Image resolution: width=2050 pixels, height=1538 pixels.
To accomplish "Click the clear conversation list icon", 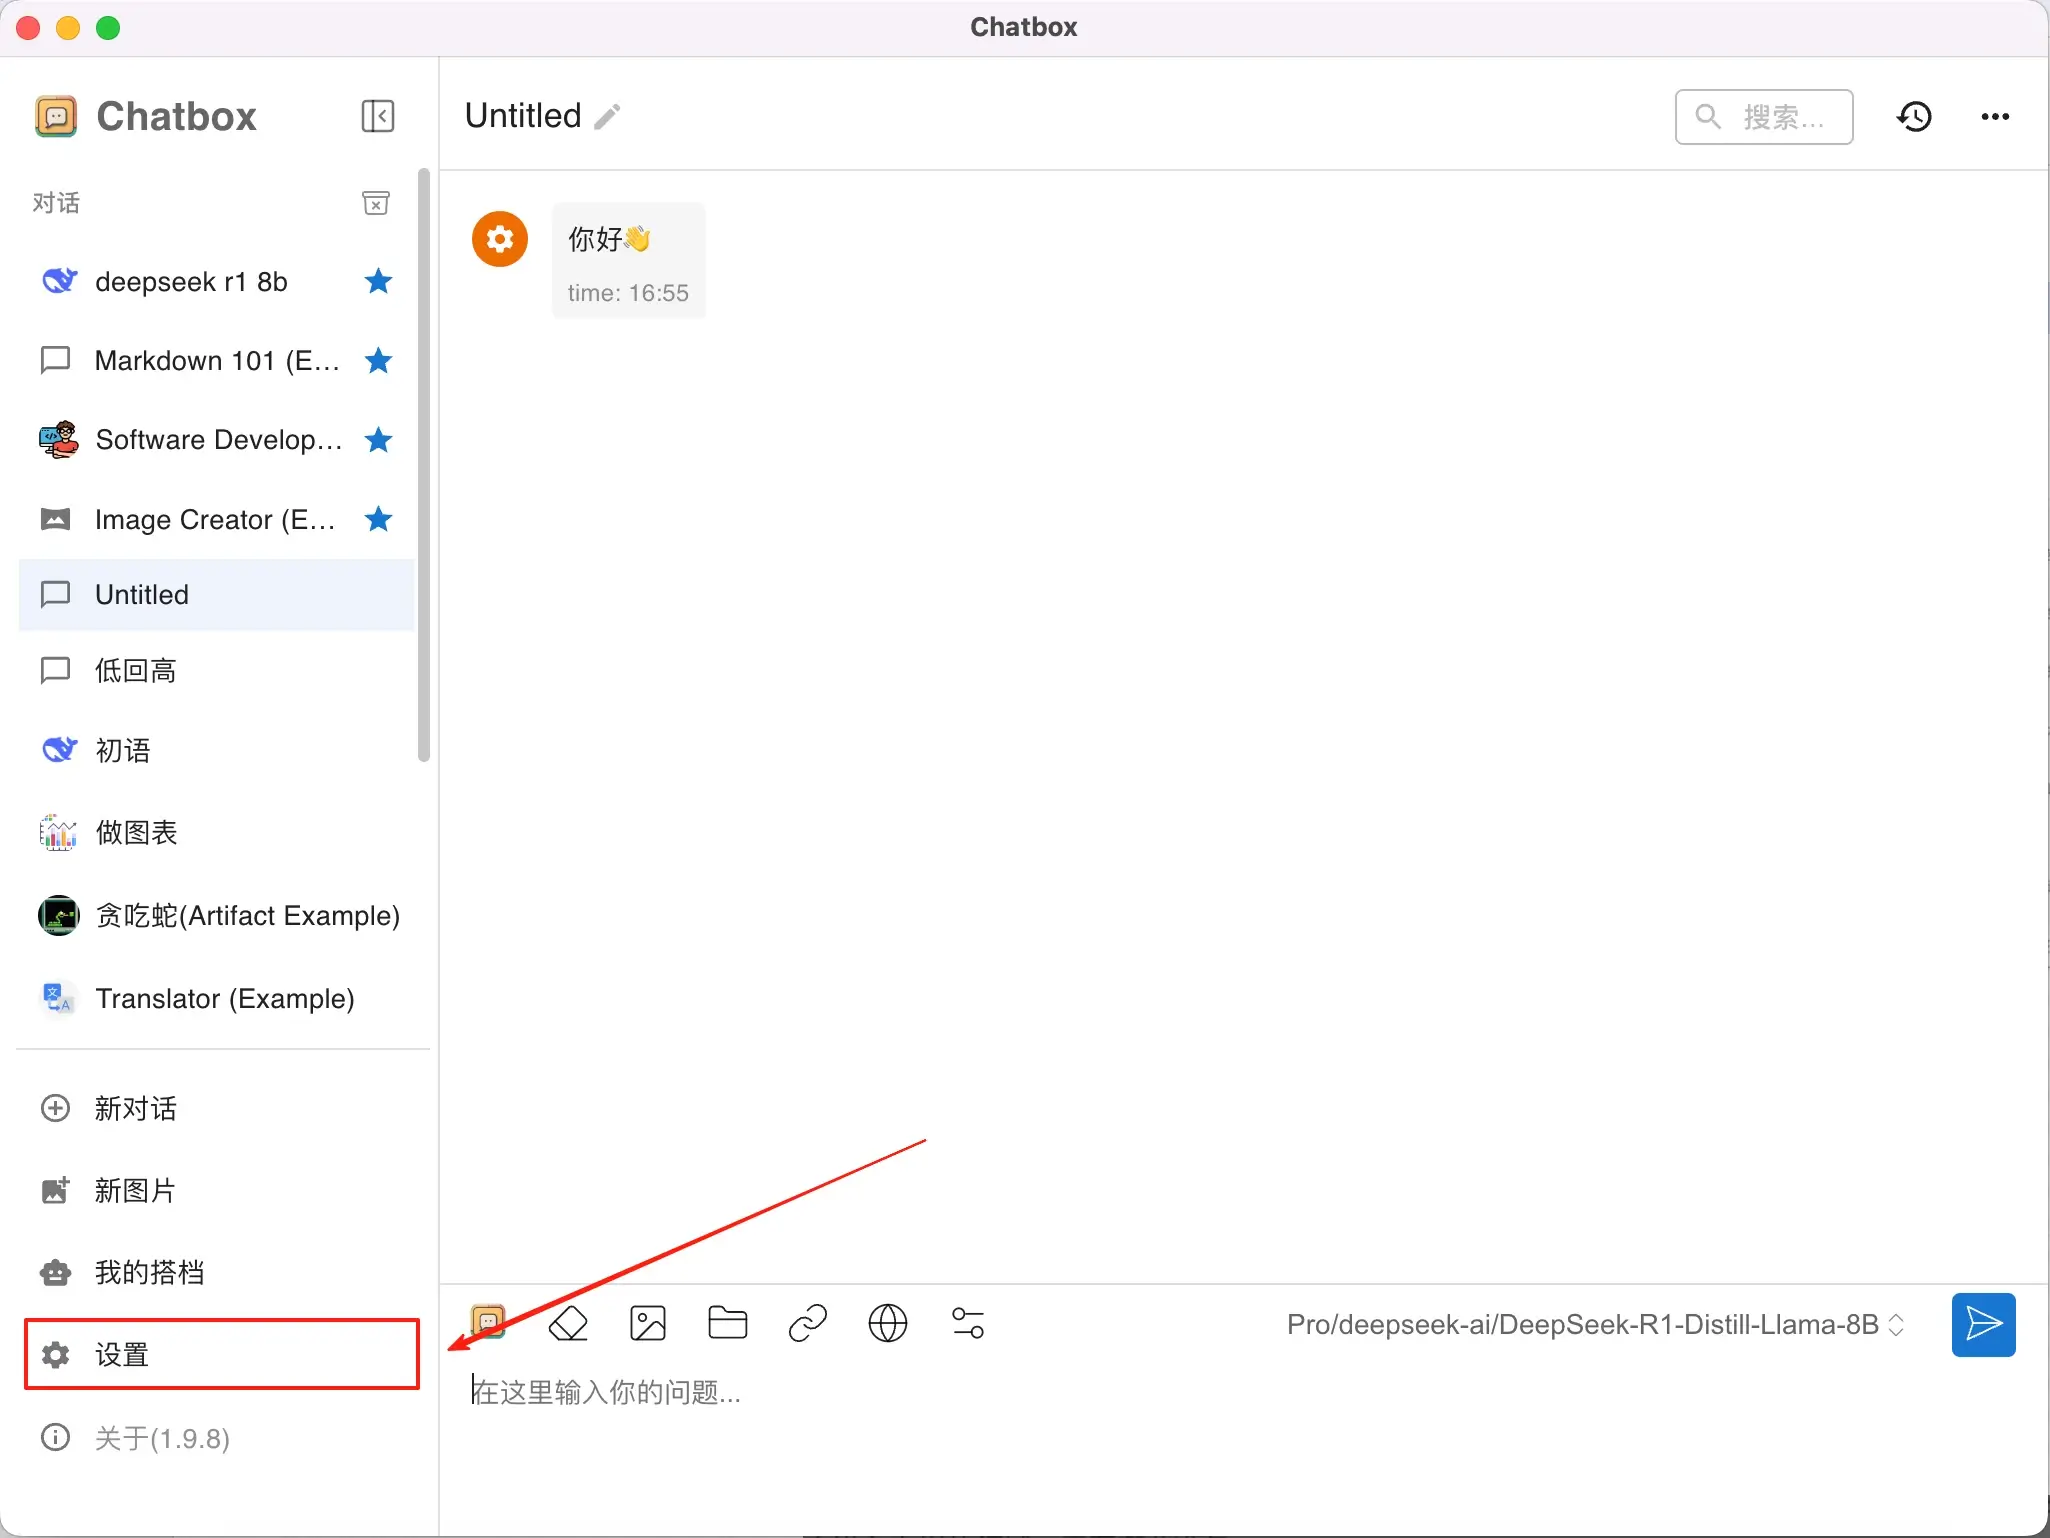I will pyautogui.click(x=376, y=203).
